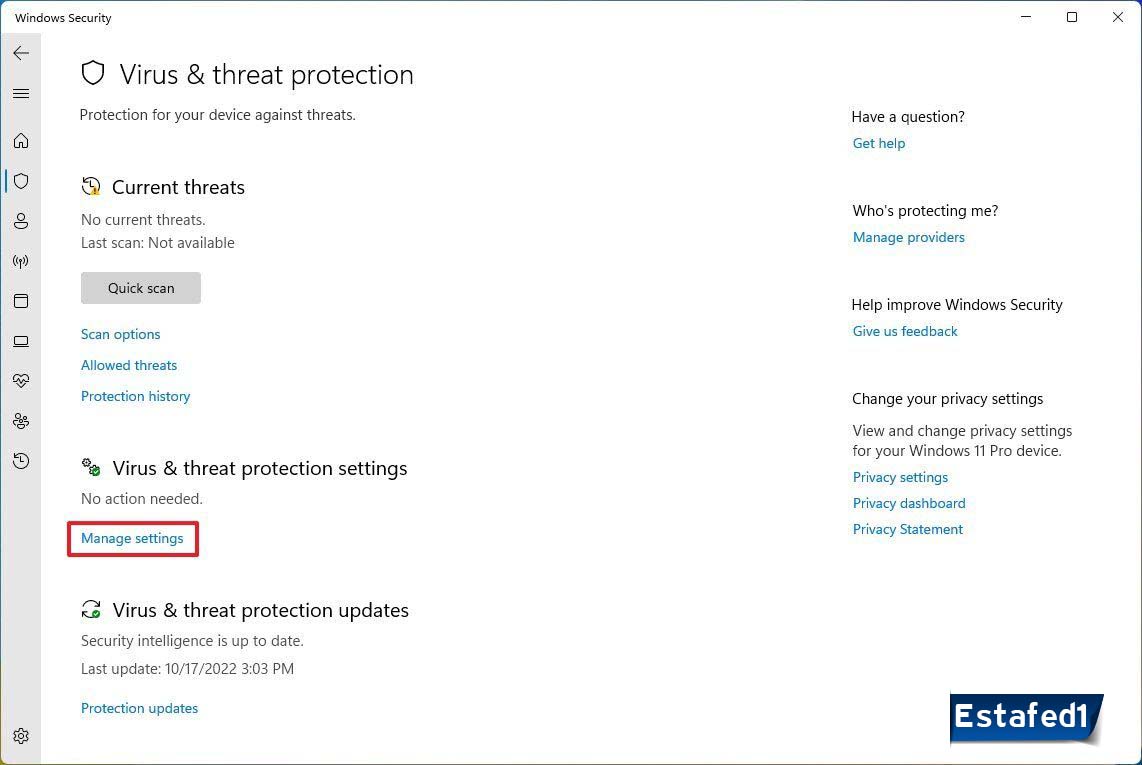The image size is (1142, 765).
Task: Go back using the back arrow
Action: (x=21, y=53)
